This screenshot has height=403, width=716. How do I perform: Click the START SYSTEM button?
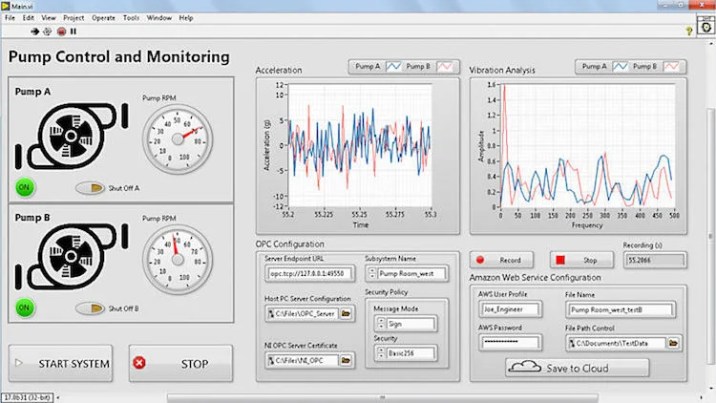tap(61, 363)
